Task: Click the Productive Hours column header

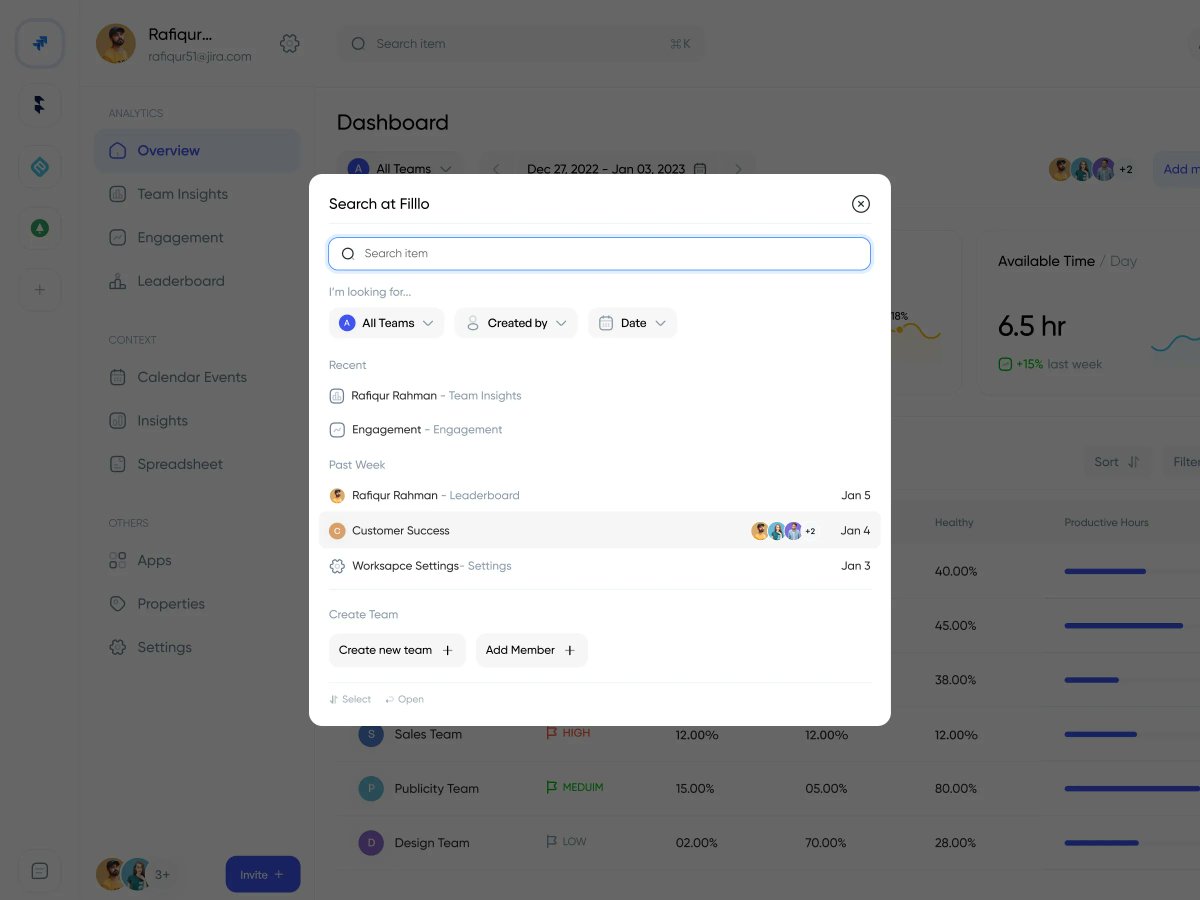Action: [1106, 522]
